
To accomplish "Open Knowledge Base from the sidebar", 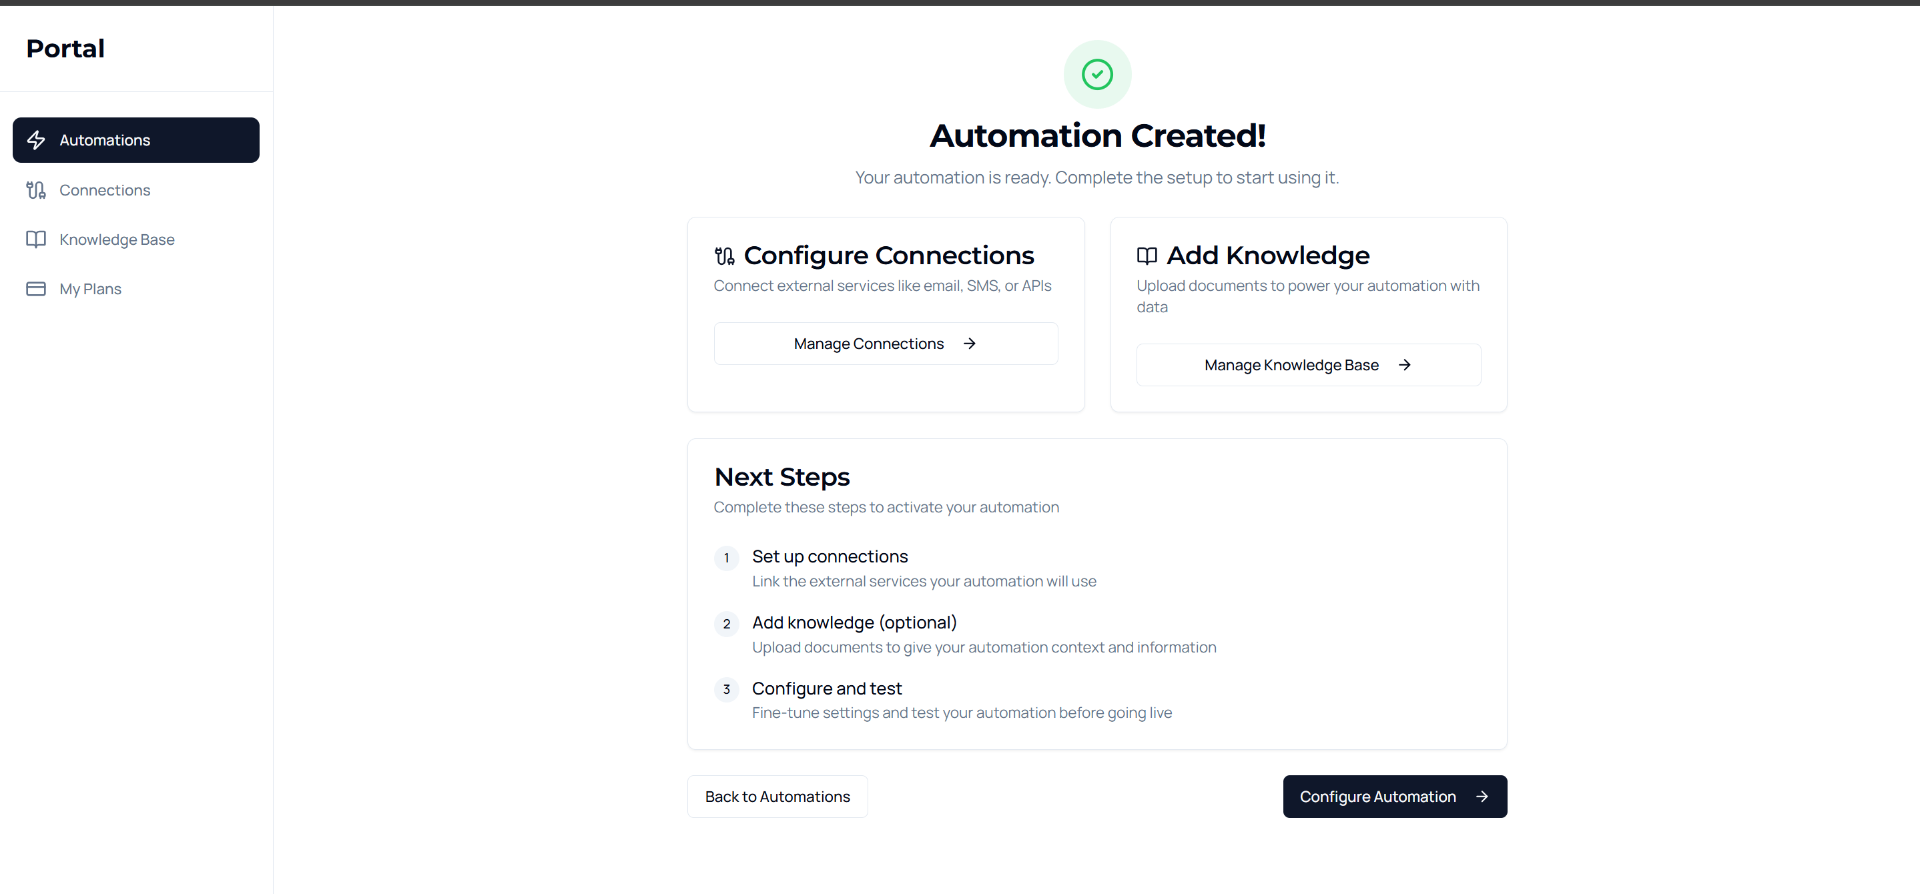I will click(x=117, y=239).
